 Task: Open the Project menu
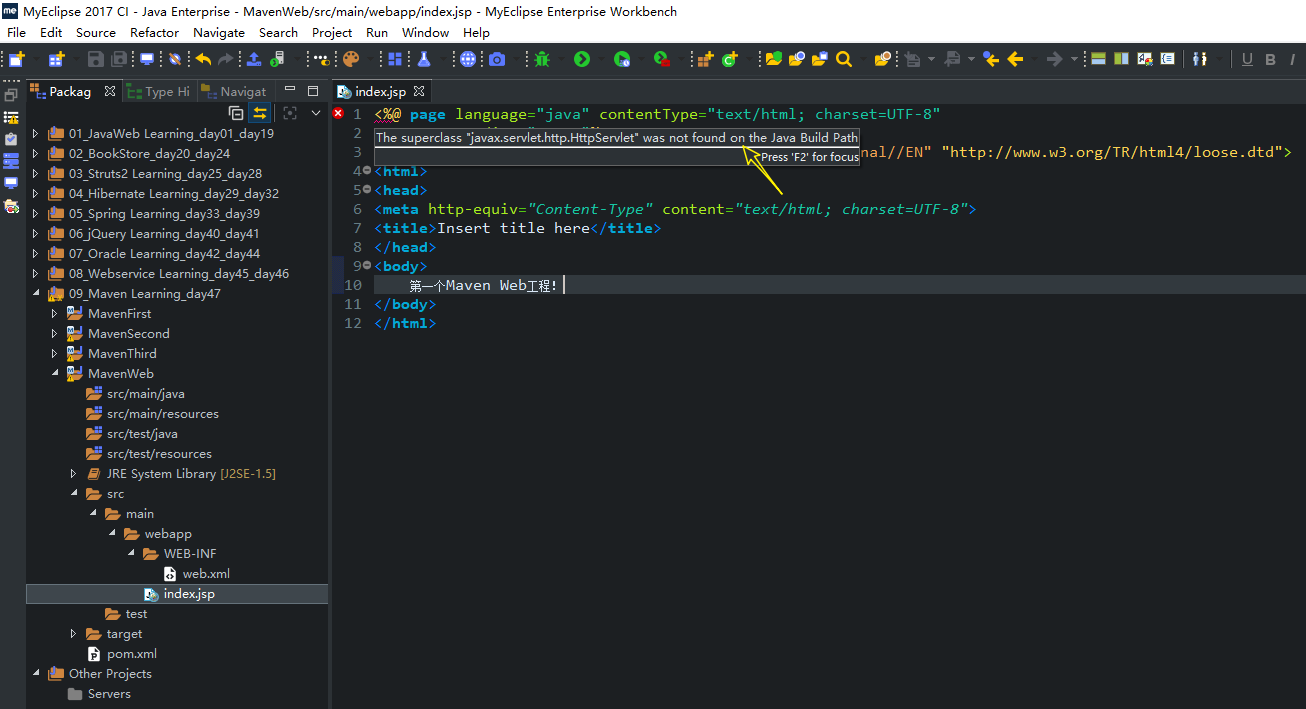(x=332, y=32)
